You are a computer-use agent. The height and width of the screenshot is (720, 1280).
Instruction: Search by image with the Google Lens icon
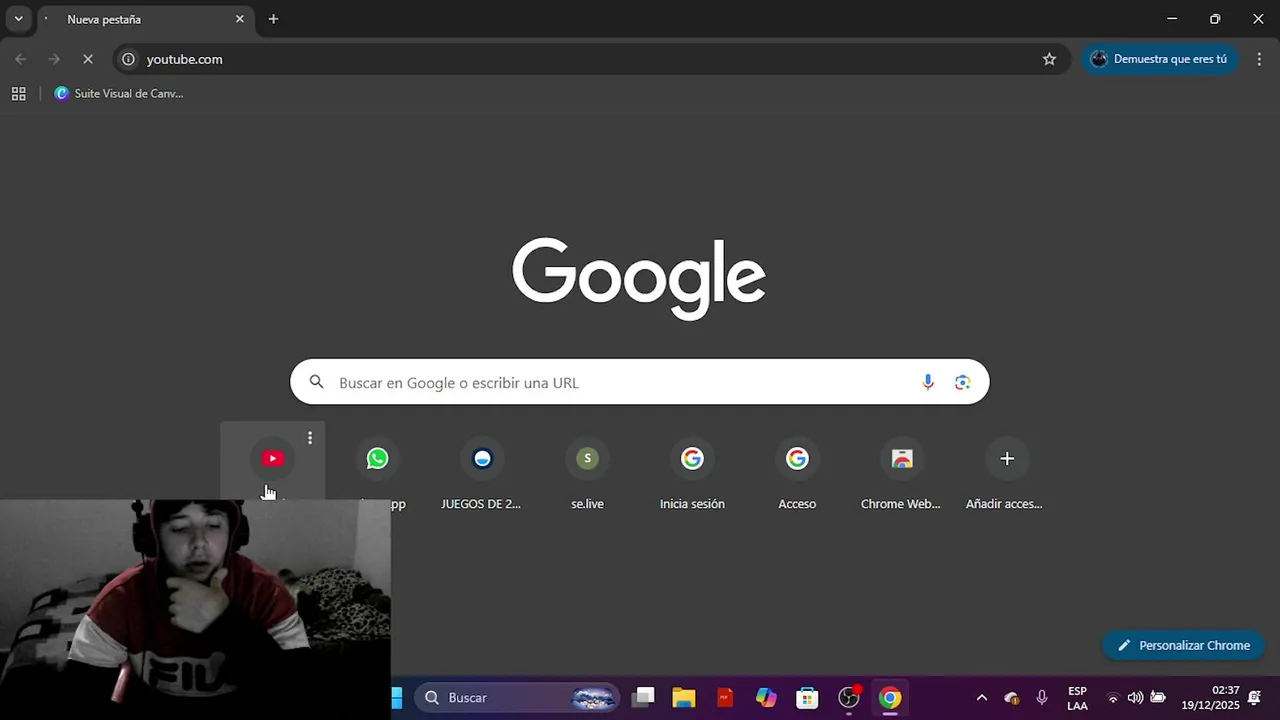pos(962,382)
